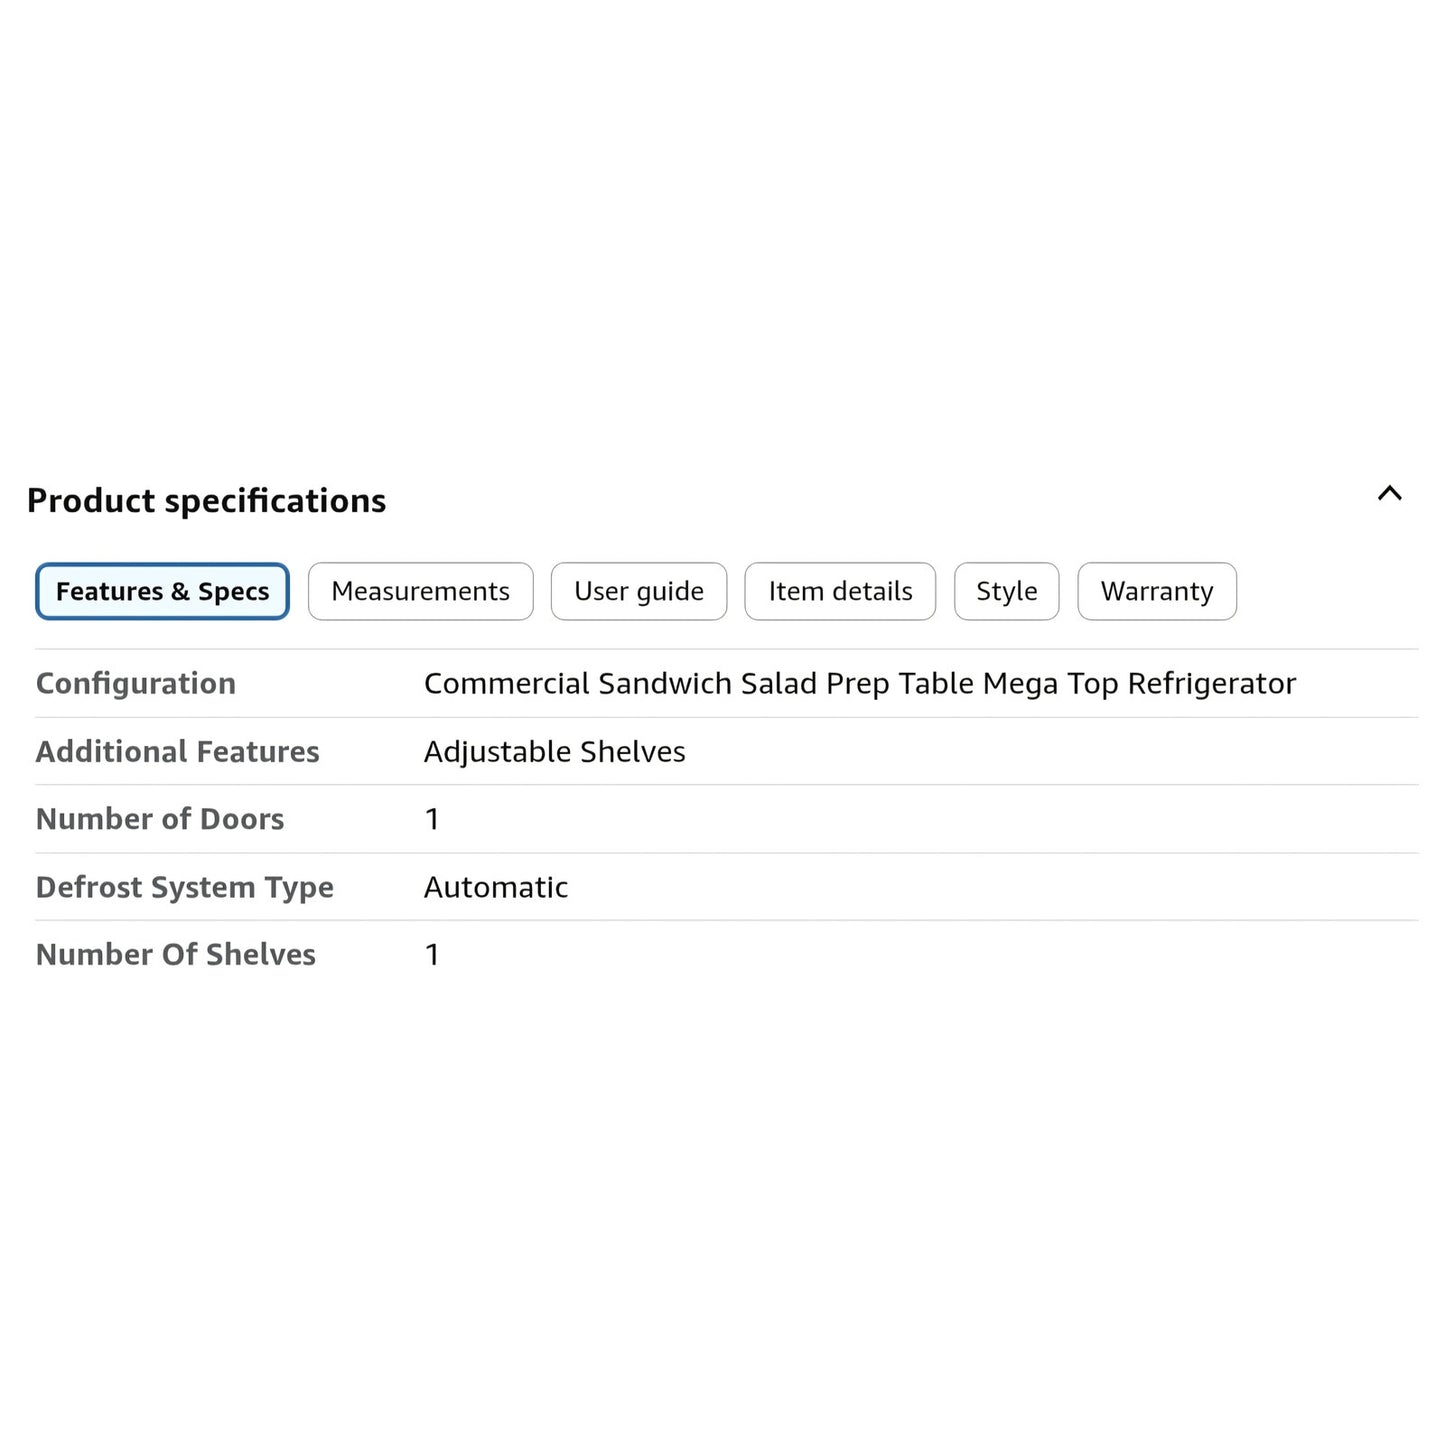Click the word Refrigerator in Configuration value

click(1211, 683)
